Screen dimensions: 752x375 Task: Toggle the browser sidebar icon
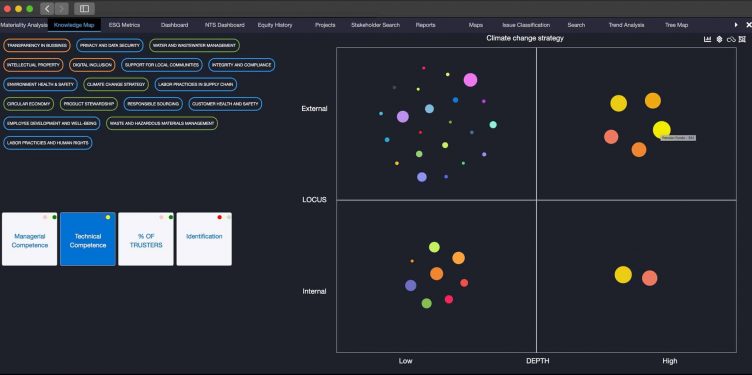pyautogui.click(x=84, y=9)
